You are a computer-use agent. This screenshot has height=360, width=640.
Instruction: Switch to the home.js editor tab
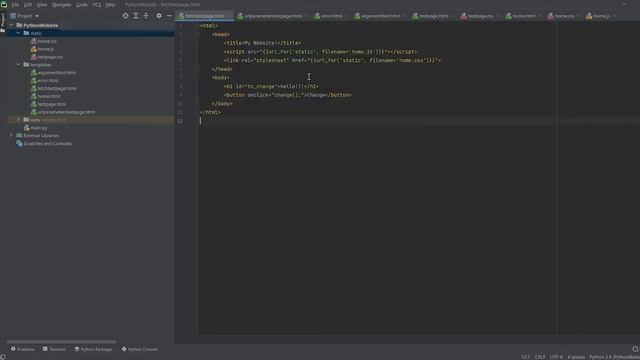coord(601,16)
